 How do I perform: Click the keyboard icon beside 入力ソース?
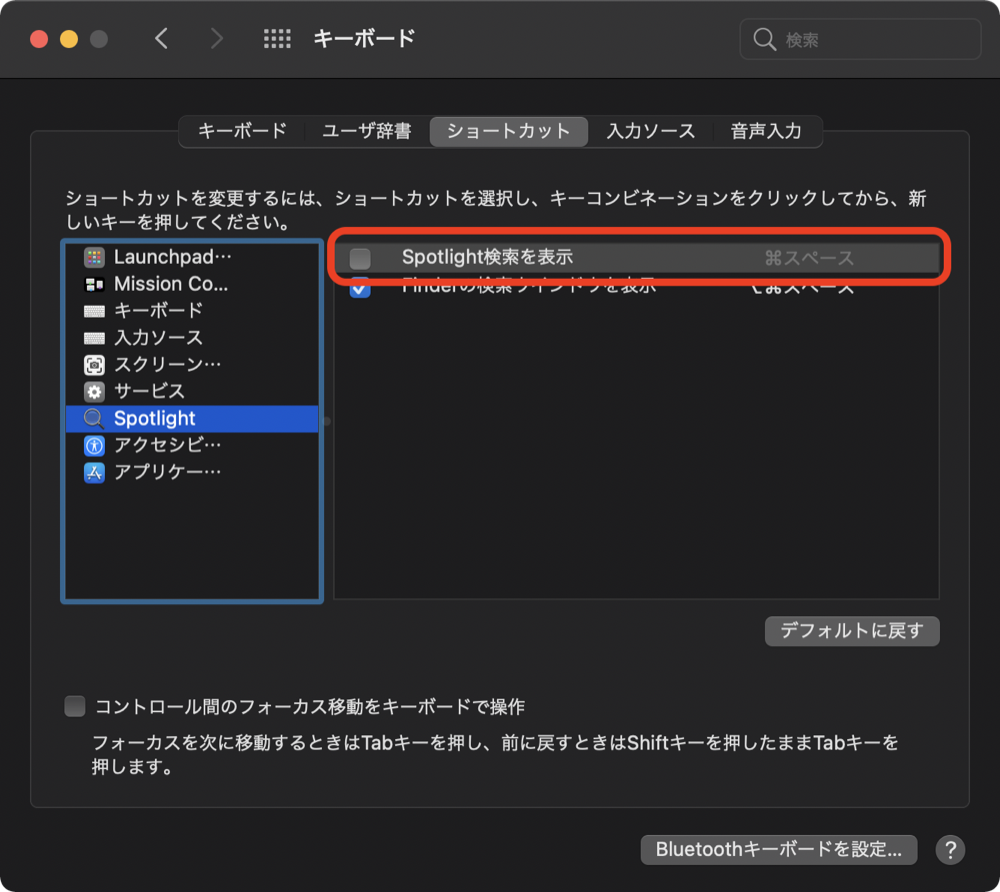coord(94,338)
